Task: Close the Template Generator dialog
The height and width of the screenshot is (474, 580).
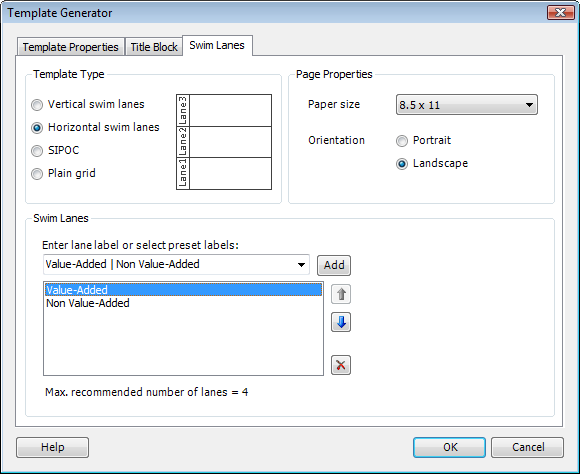Action: pyautogui.click(x=560, y=13)
